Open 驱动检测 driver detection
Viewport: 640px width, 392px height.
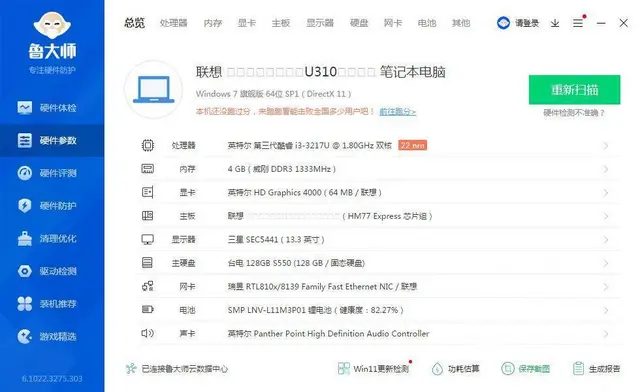52,271
